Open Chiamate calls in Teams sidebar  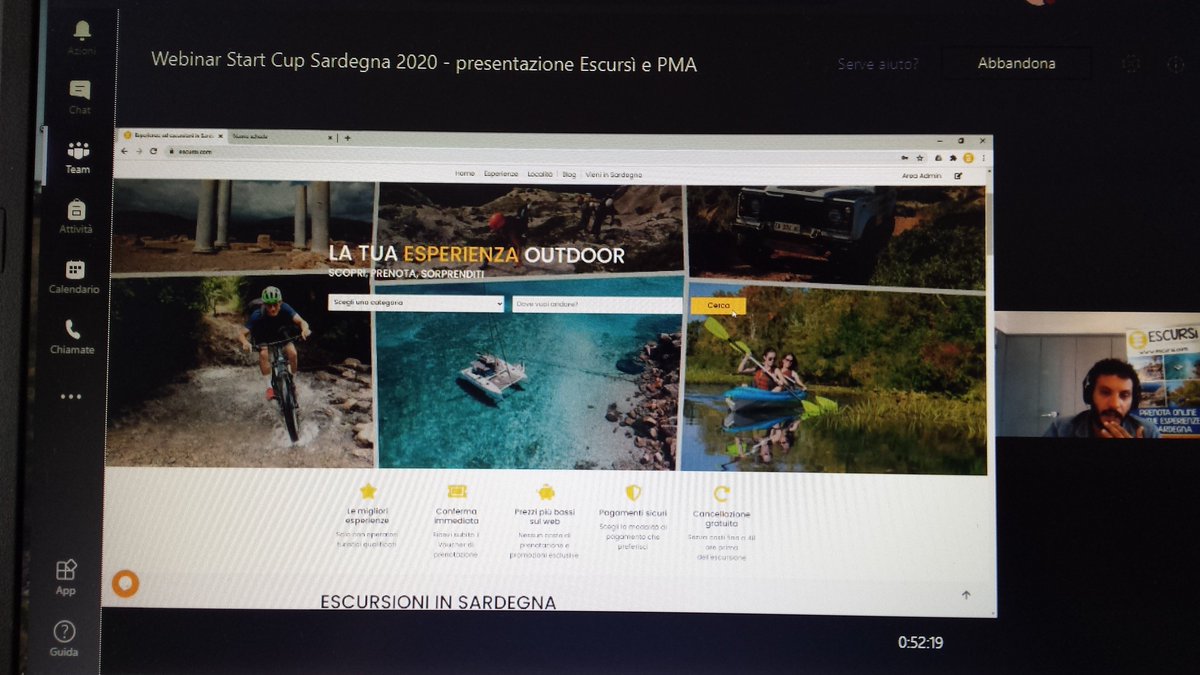click(72, 337)
